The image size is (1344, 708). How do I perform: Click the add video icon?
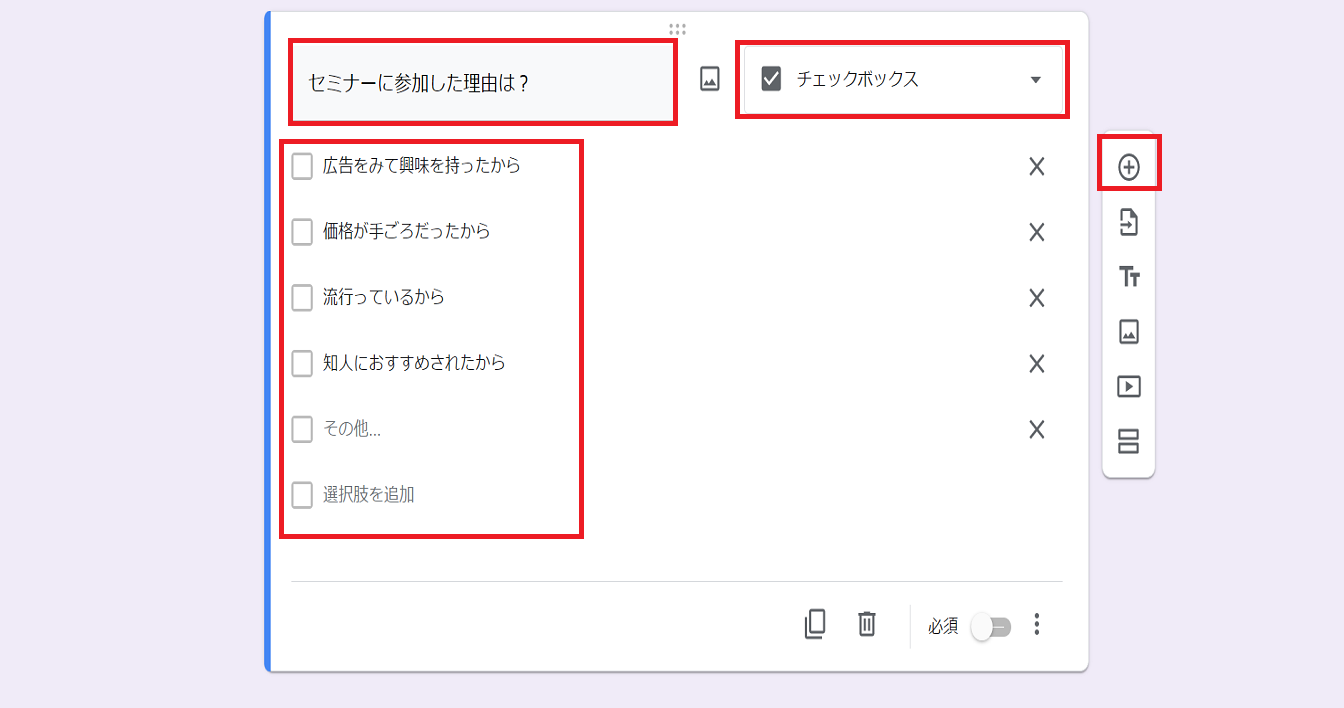pyautogui.click(x=1128, y=386)
